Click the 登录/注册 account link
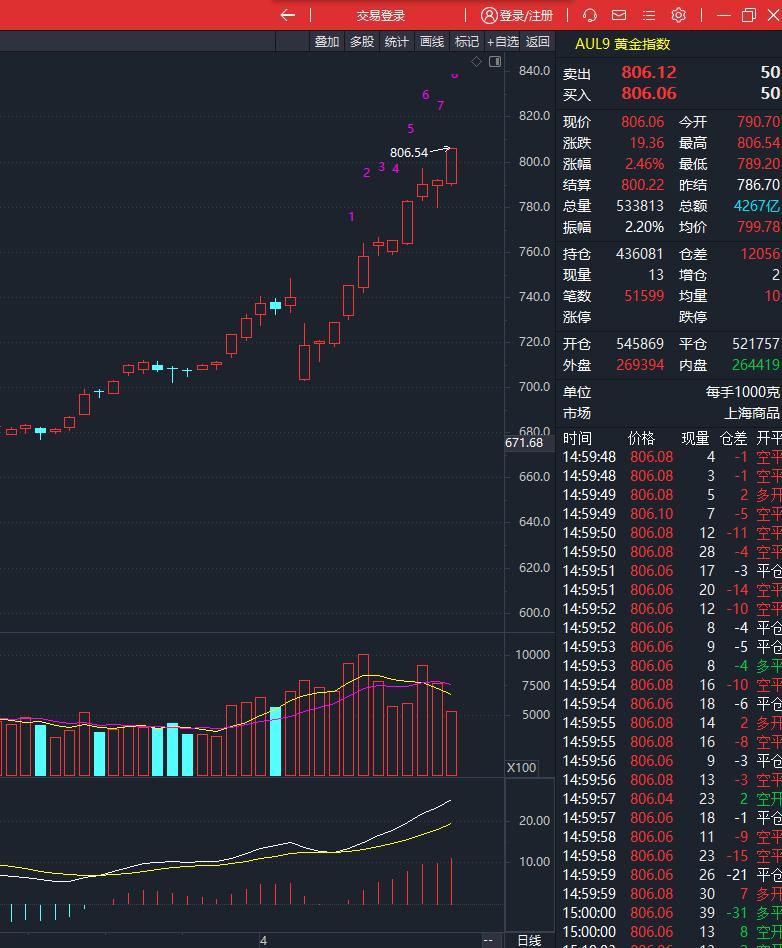This screenshot has height=948, width=782. pyautogui.click(x=517, y=15)
